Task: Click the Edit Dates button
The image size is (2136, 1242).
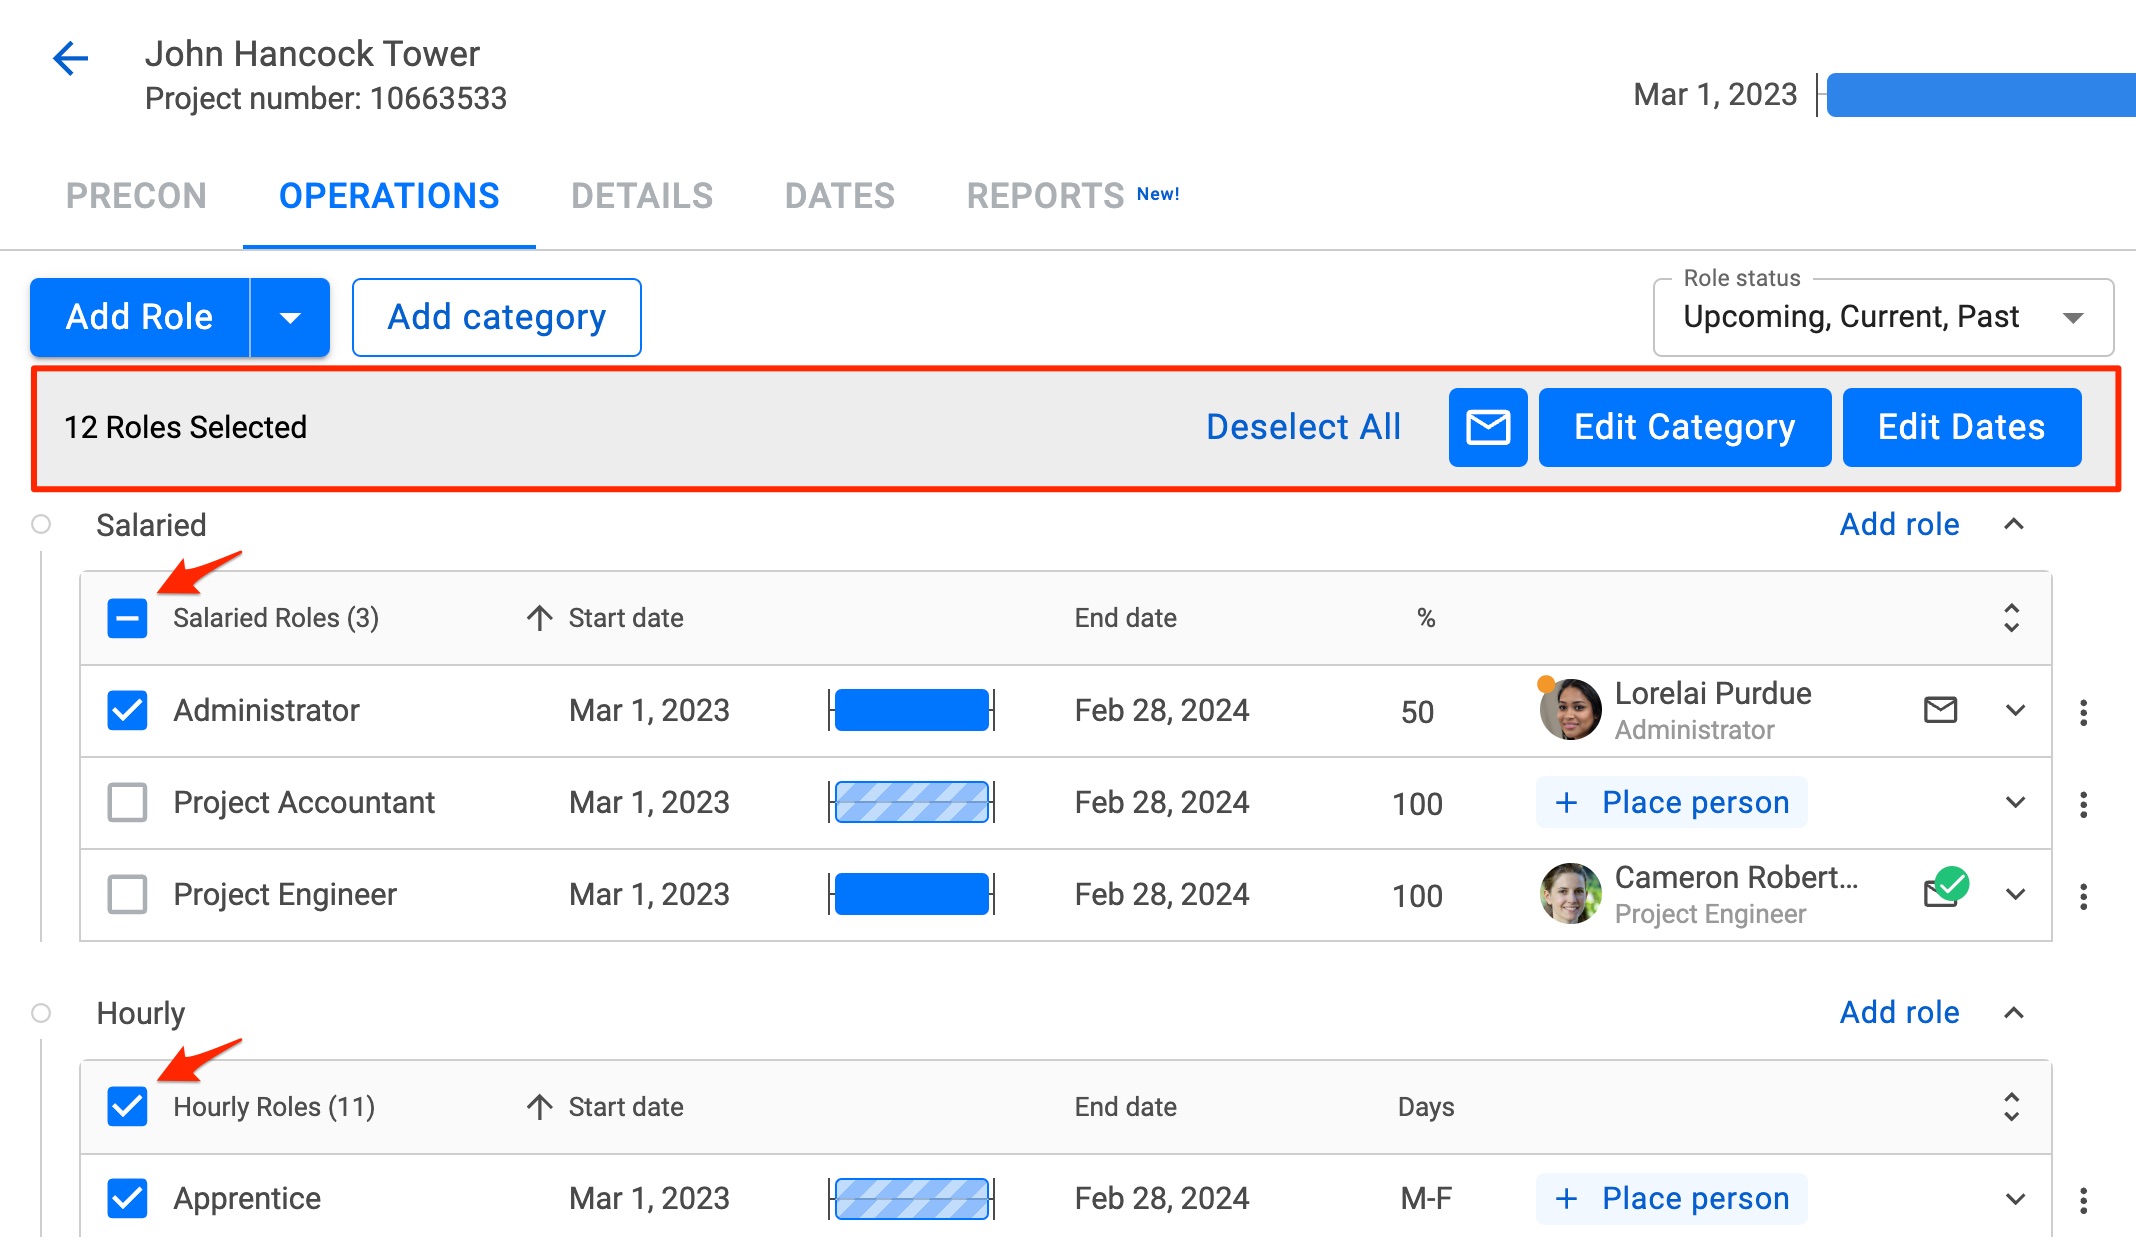Action: pos(1961,427)
